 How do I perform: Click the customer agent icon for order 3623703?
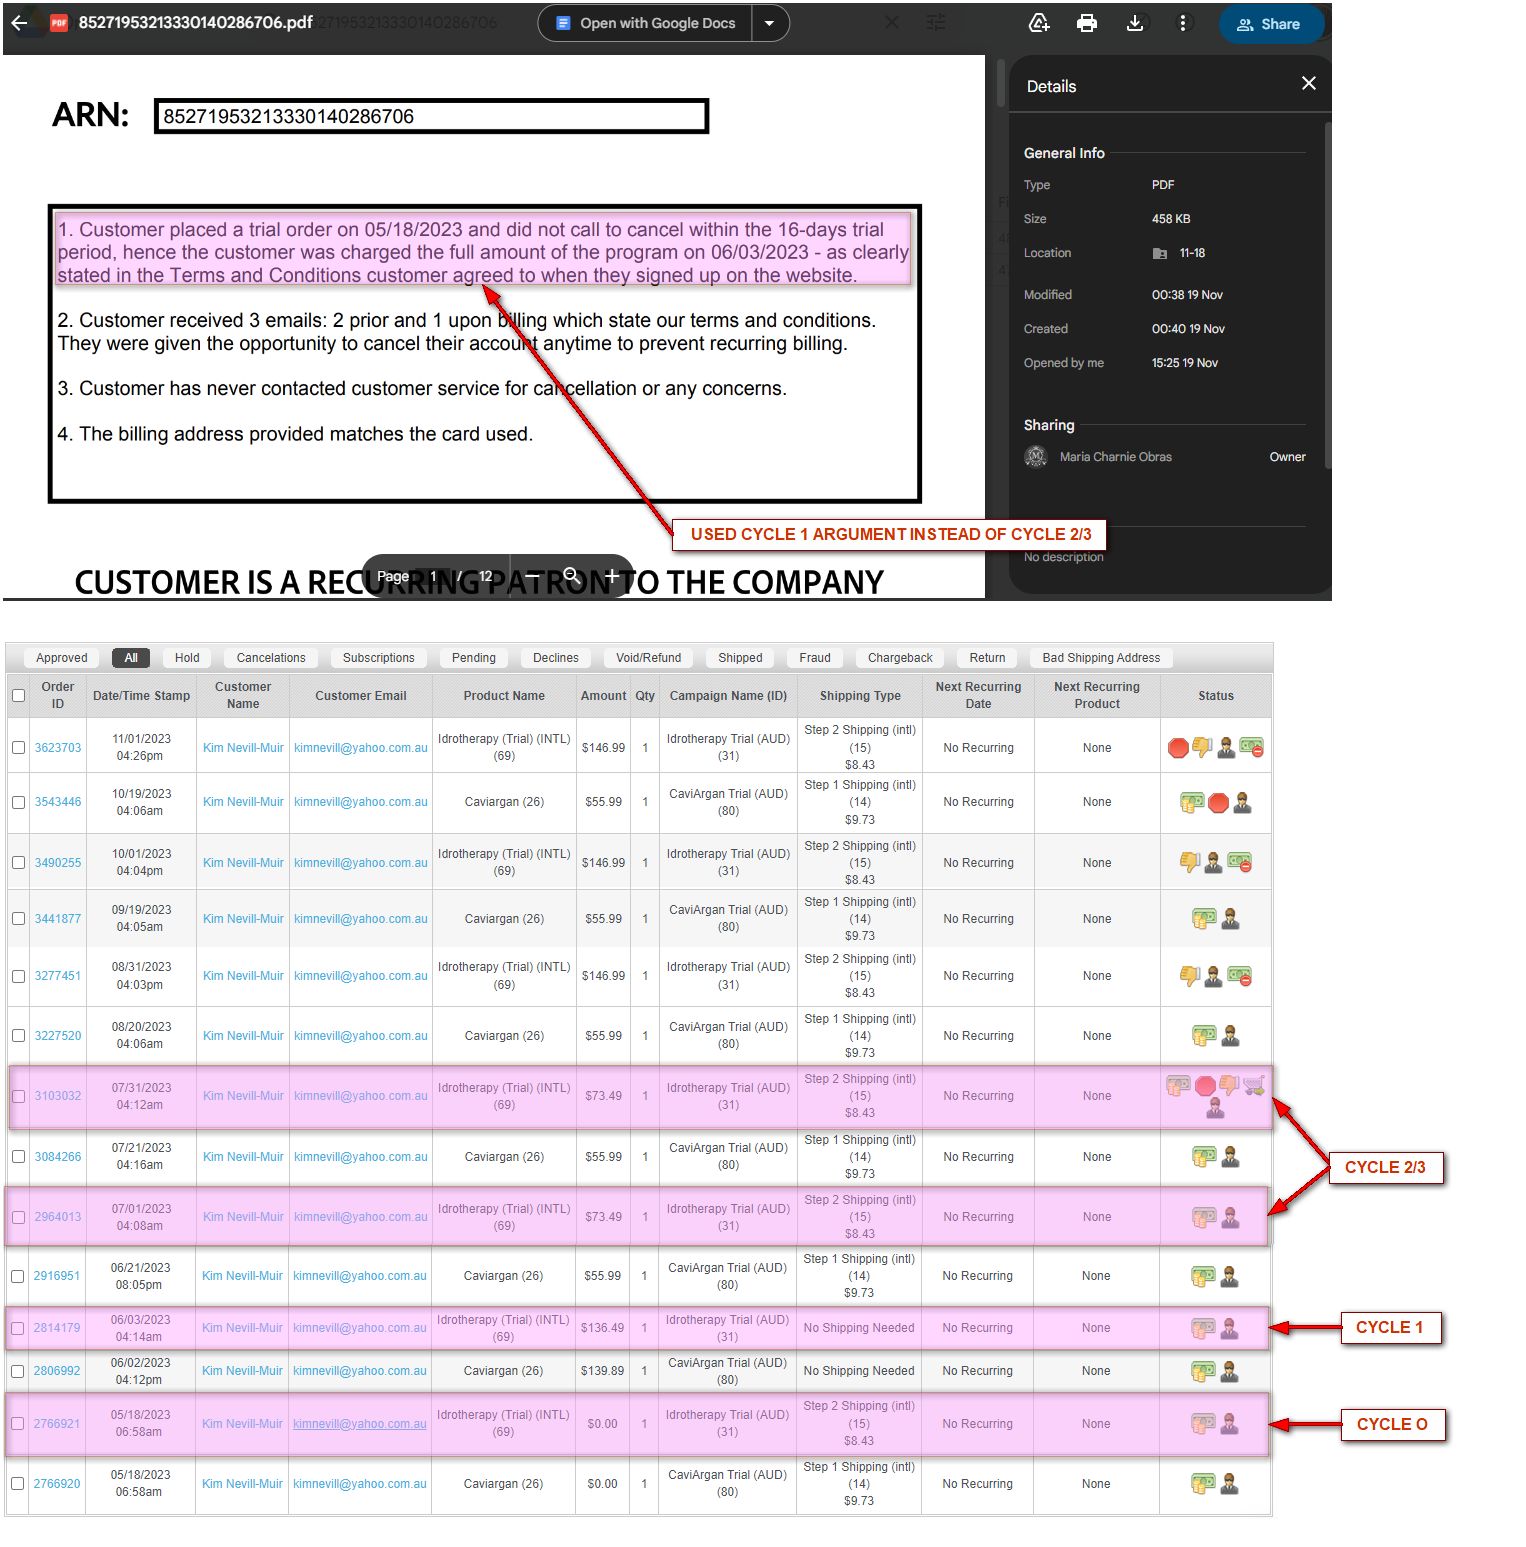point(1226,747)
